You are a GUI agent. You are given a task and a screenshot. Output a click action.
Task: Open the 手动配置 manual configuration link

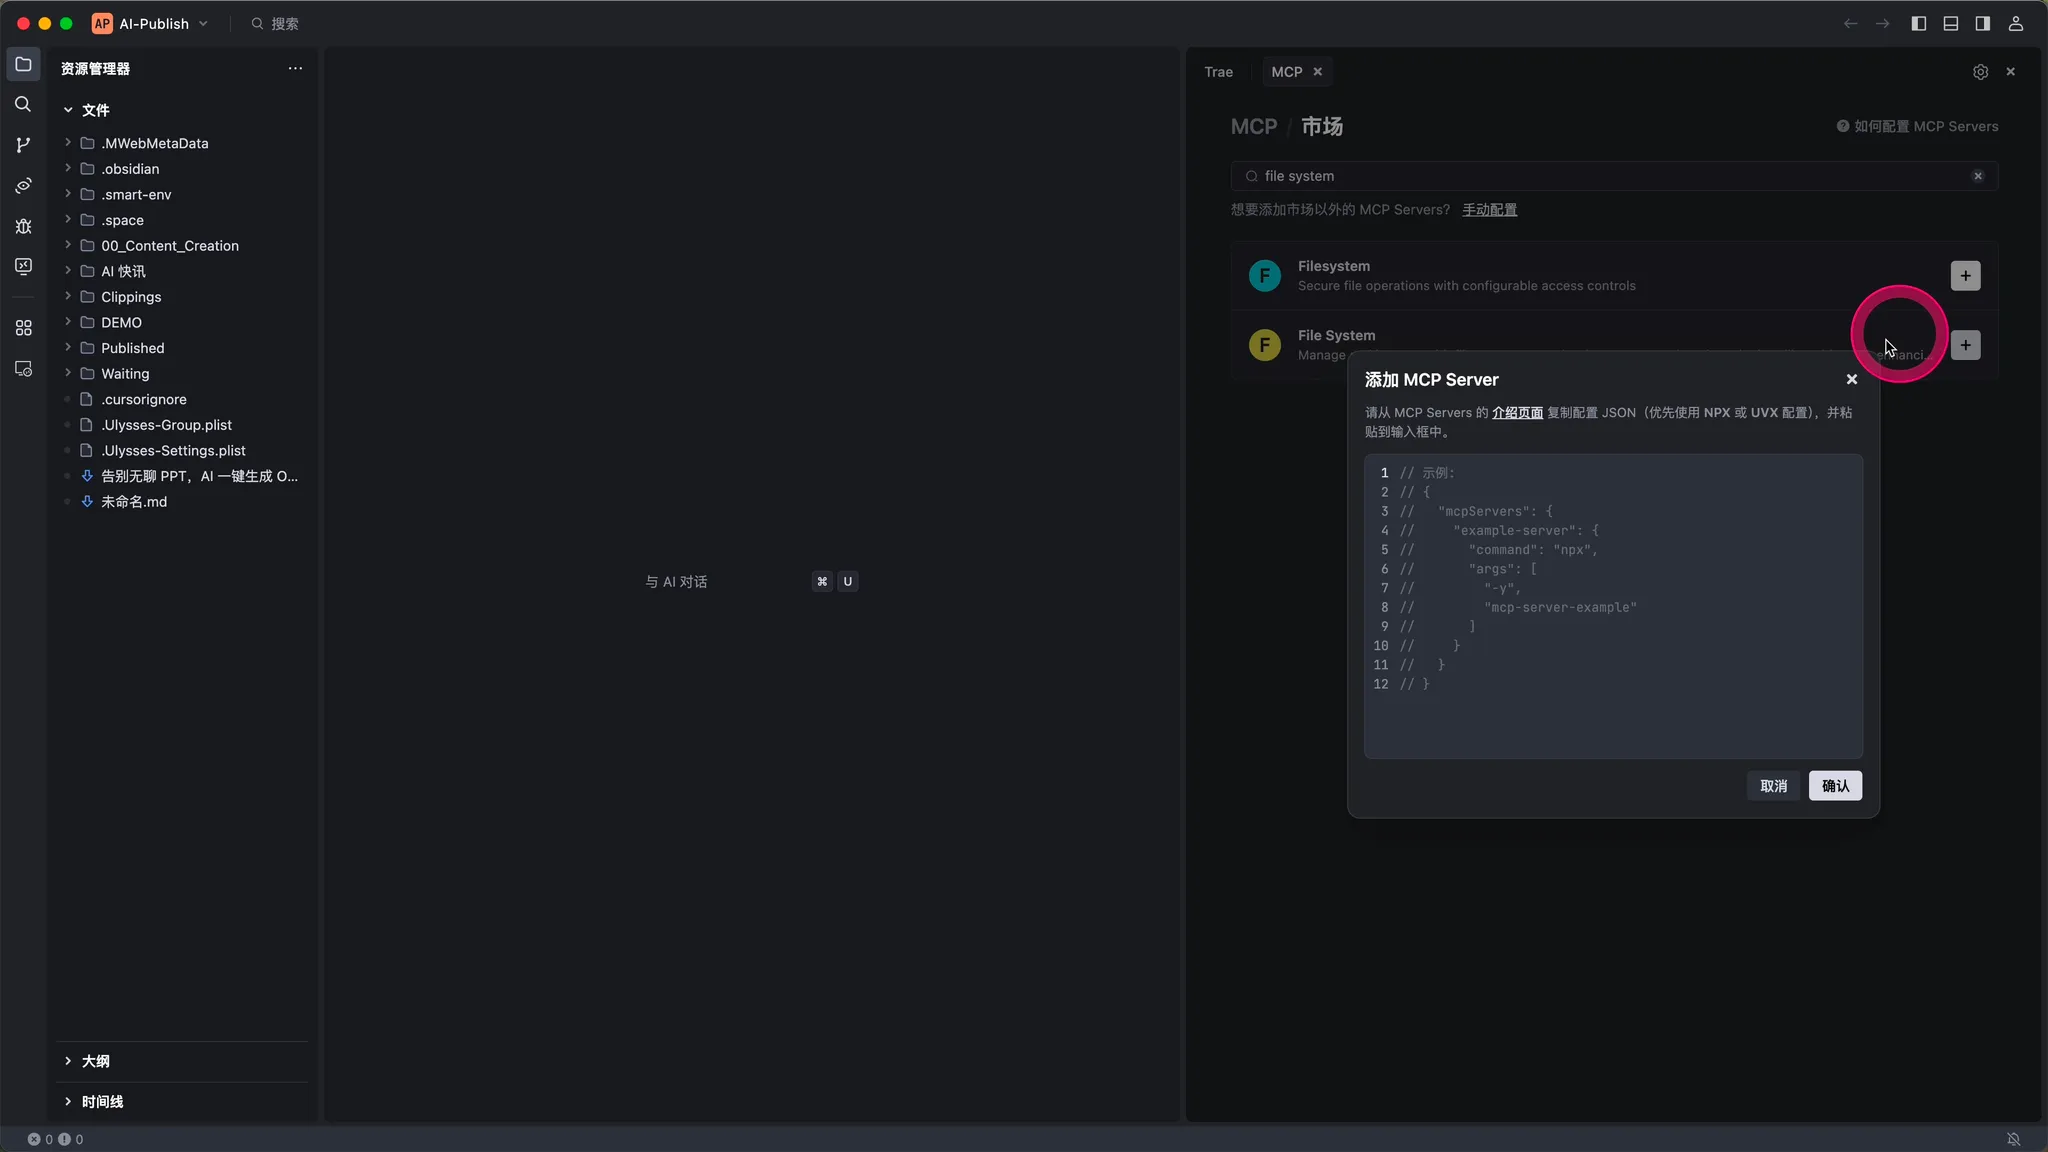click(1489, 210)
